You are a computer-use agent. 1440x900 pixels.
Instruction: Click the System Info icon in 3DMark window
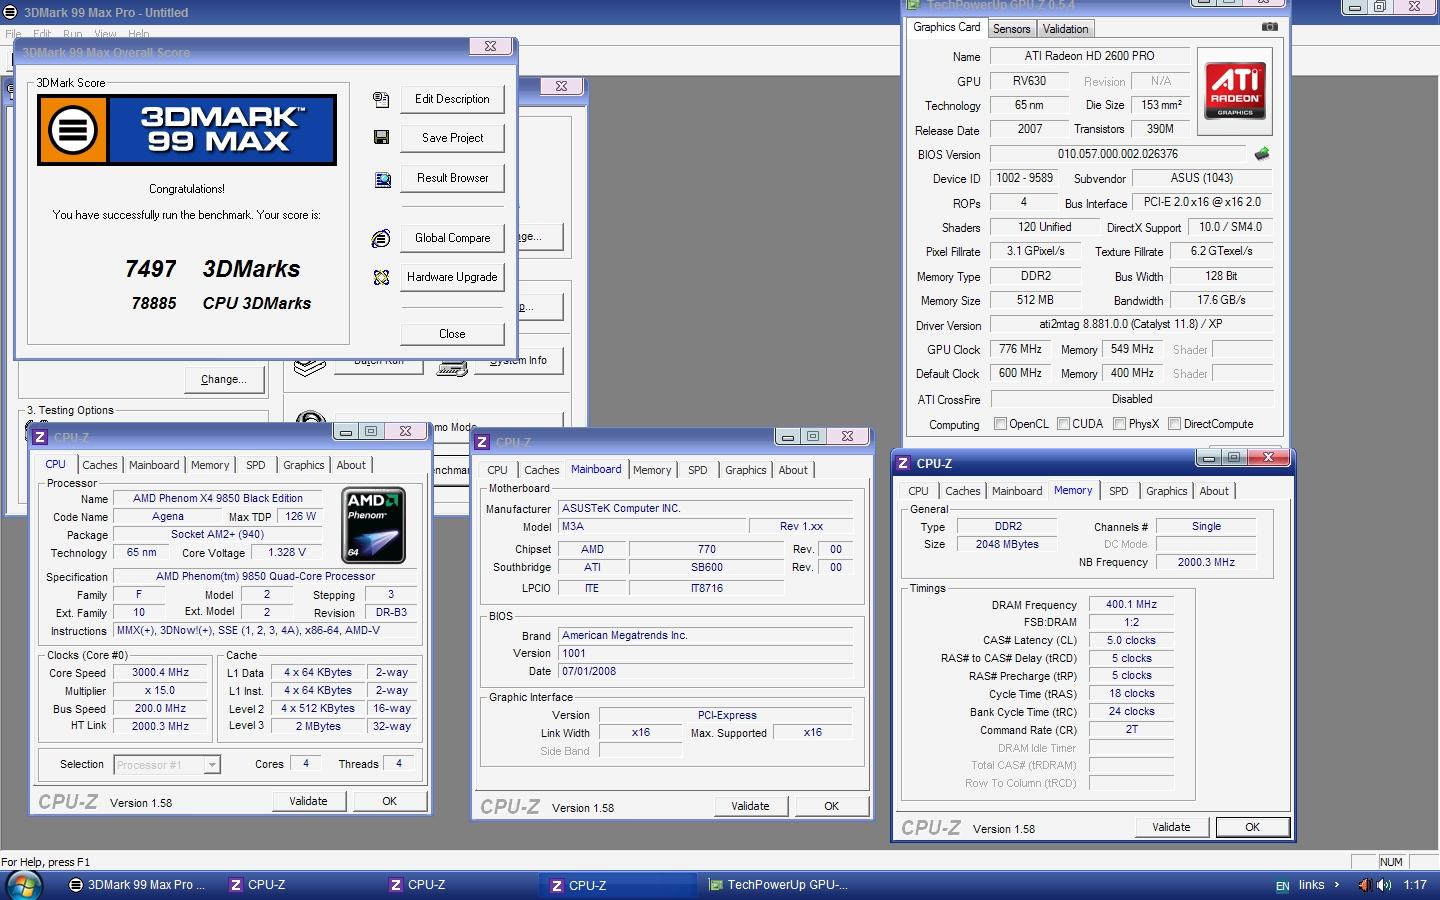(452, 366)
